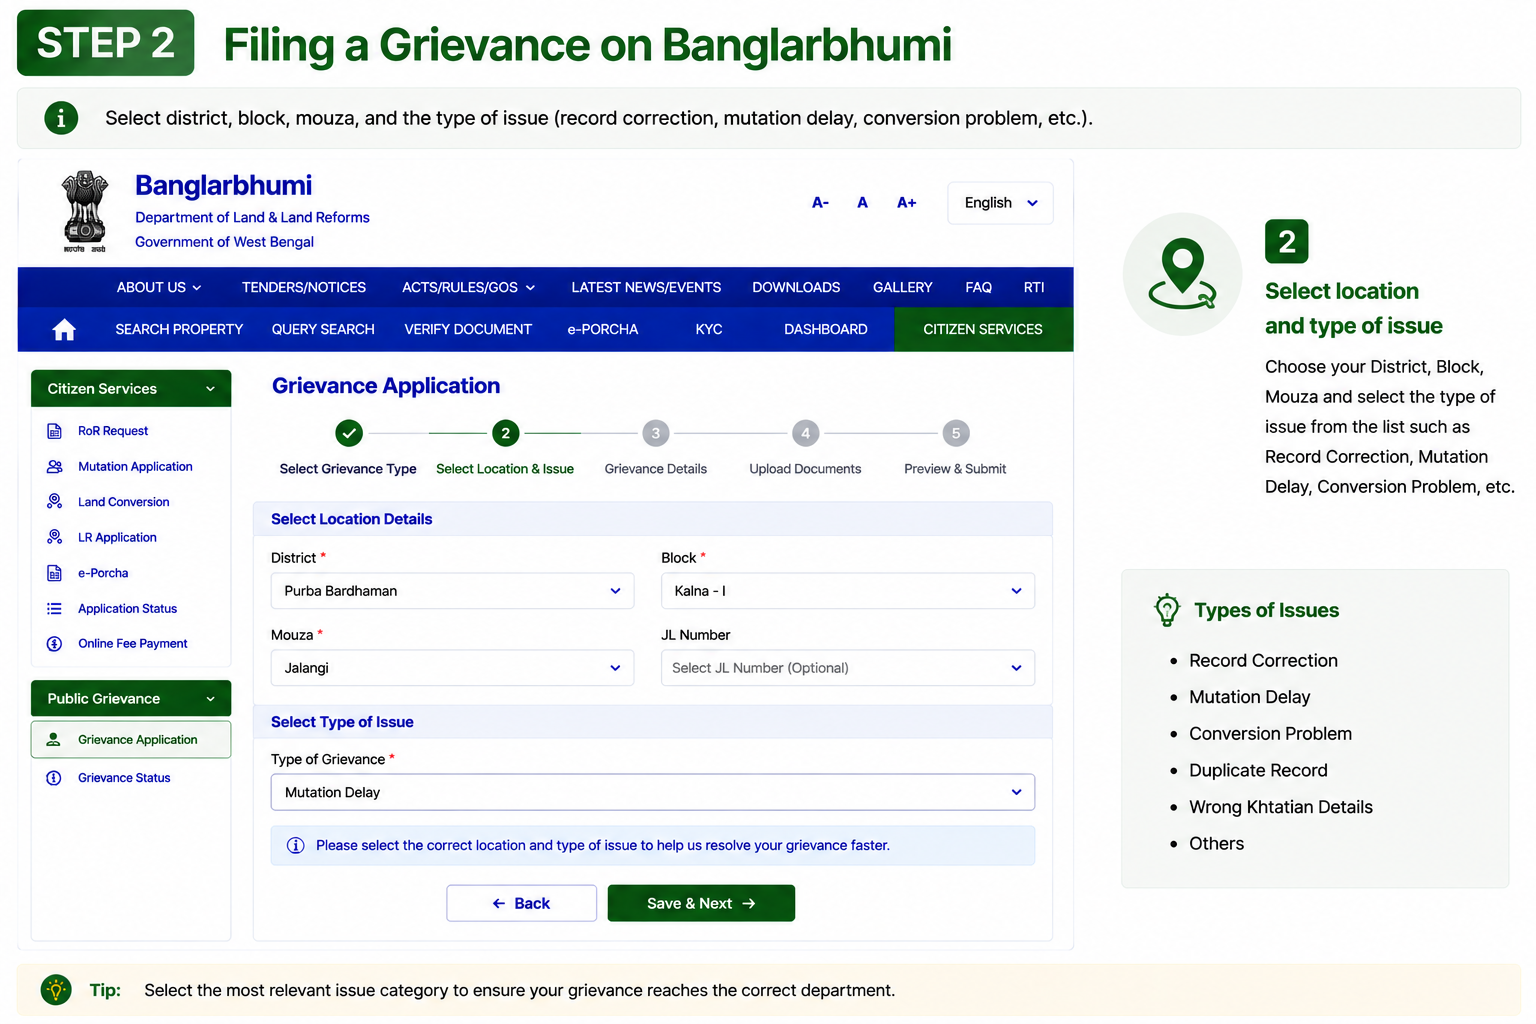Viewport: 1536px width, 1024px height.
Task: Open FAQ menu item
Action: point(978,287)
